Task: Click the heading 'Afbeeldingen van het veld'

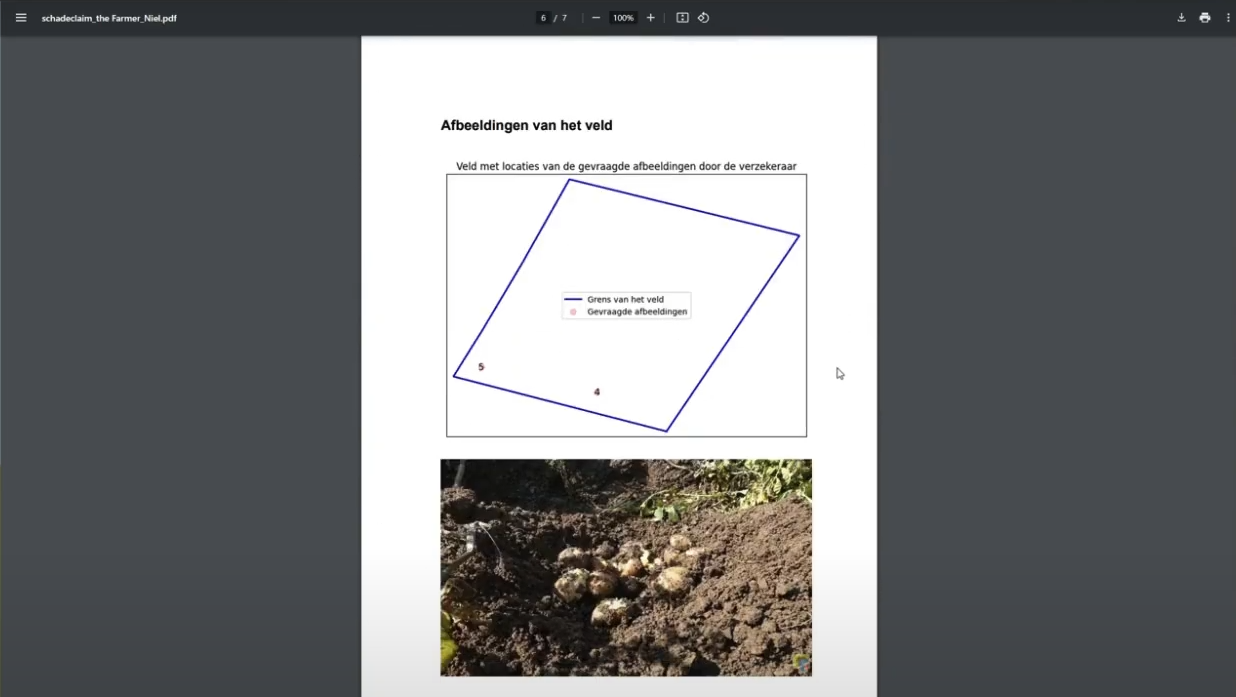Action: tap(526, 125)
